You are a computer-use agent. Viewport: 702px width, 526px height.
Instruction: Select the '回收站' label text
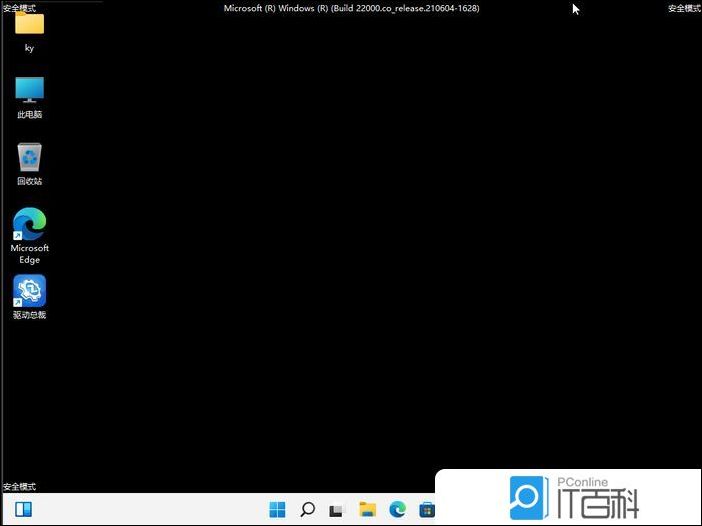pyautogui.click(x=30, y=181)
